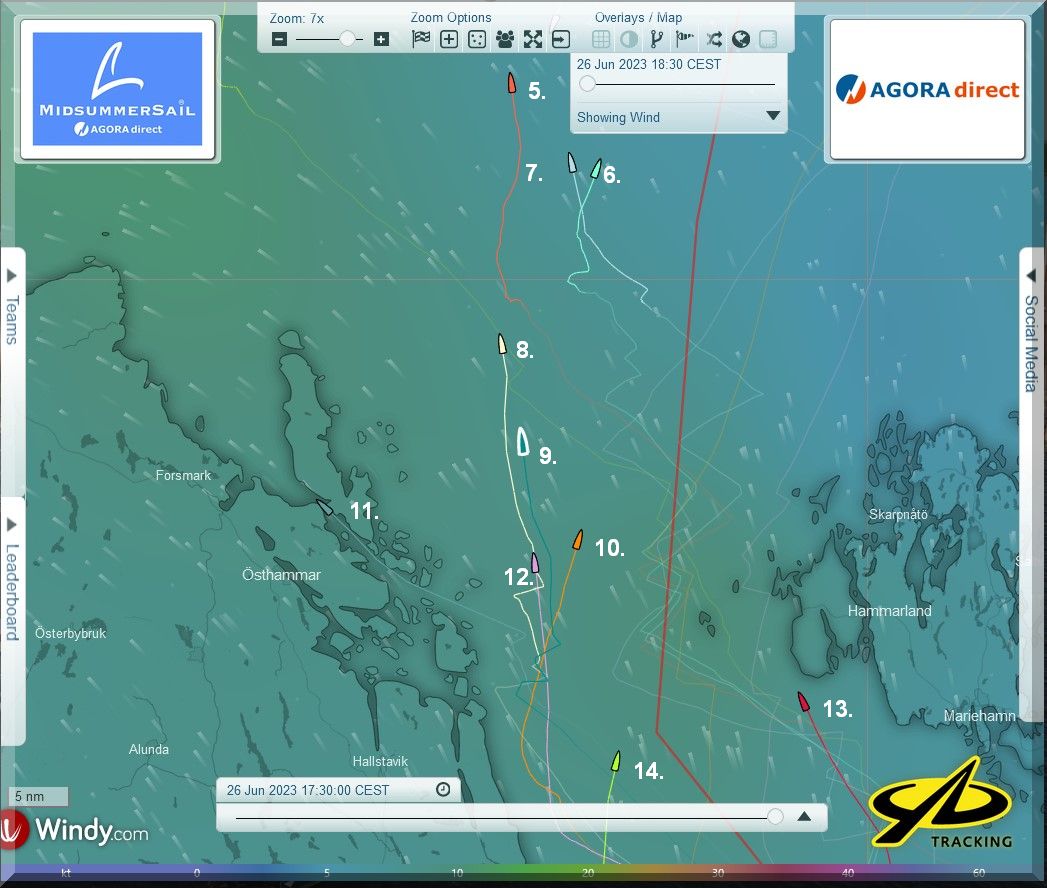
Task: Click the shuffle arrows overlay icon
Action: pos(713,40)
